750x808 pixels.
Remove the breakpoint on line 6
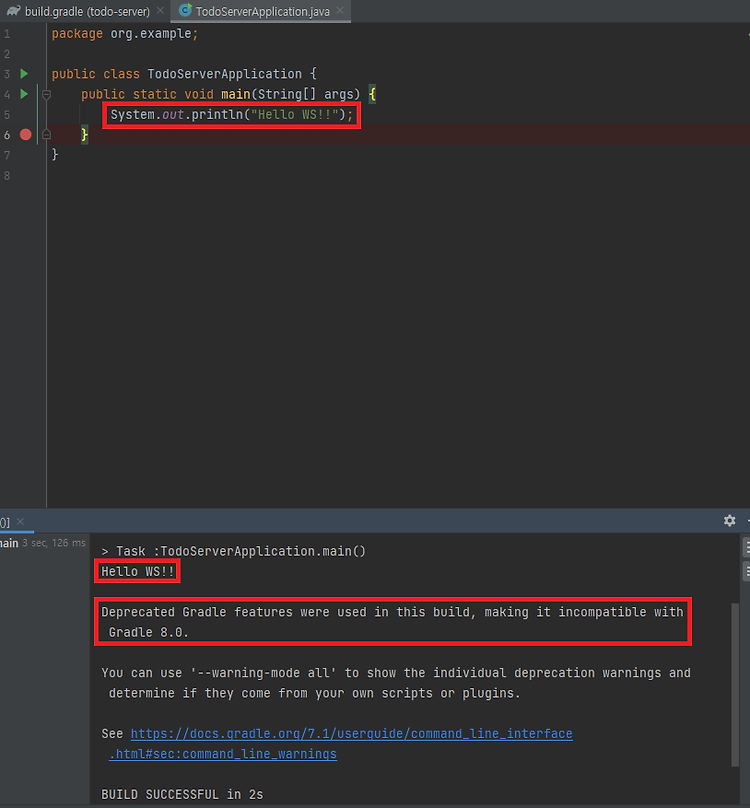point(25,134)
